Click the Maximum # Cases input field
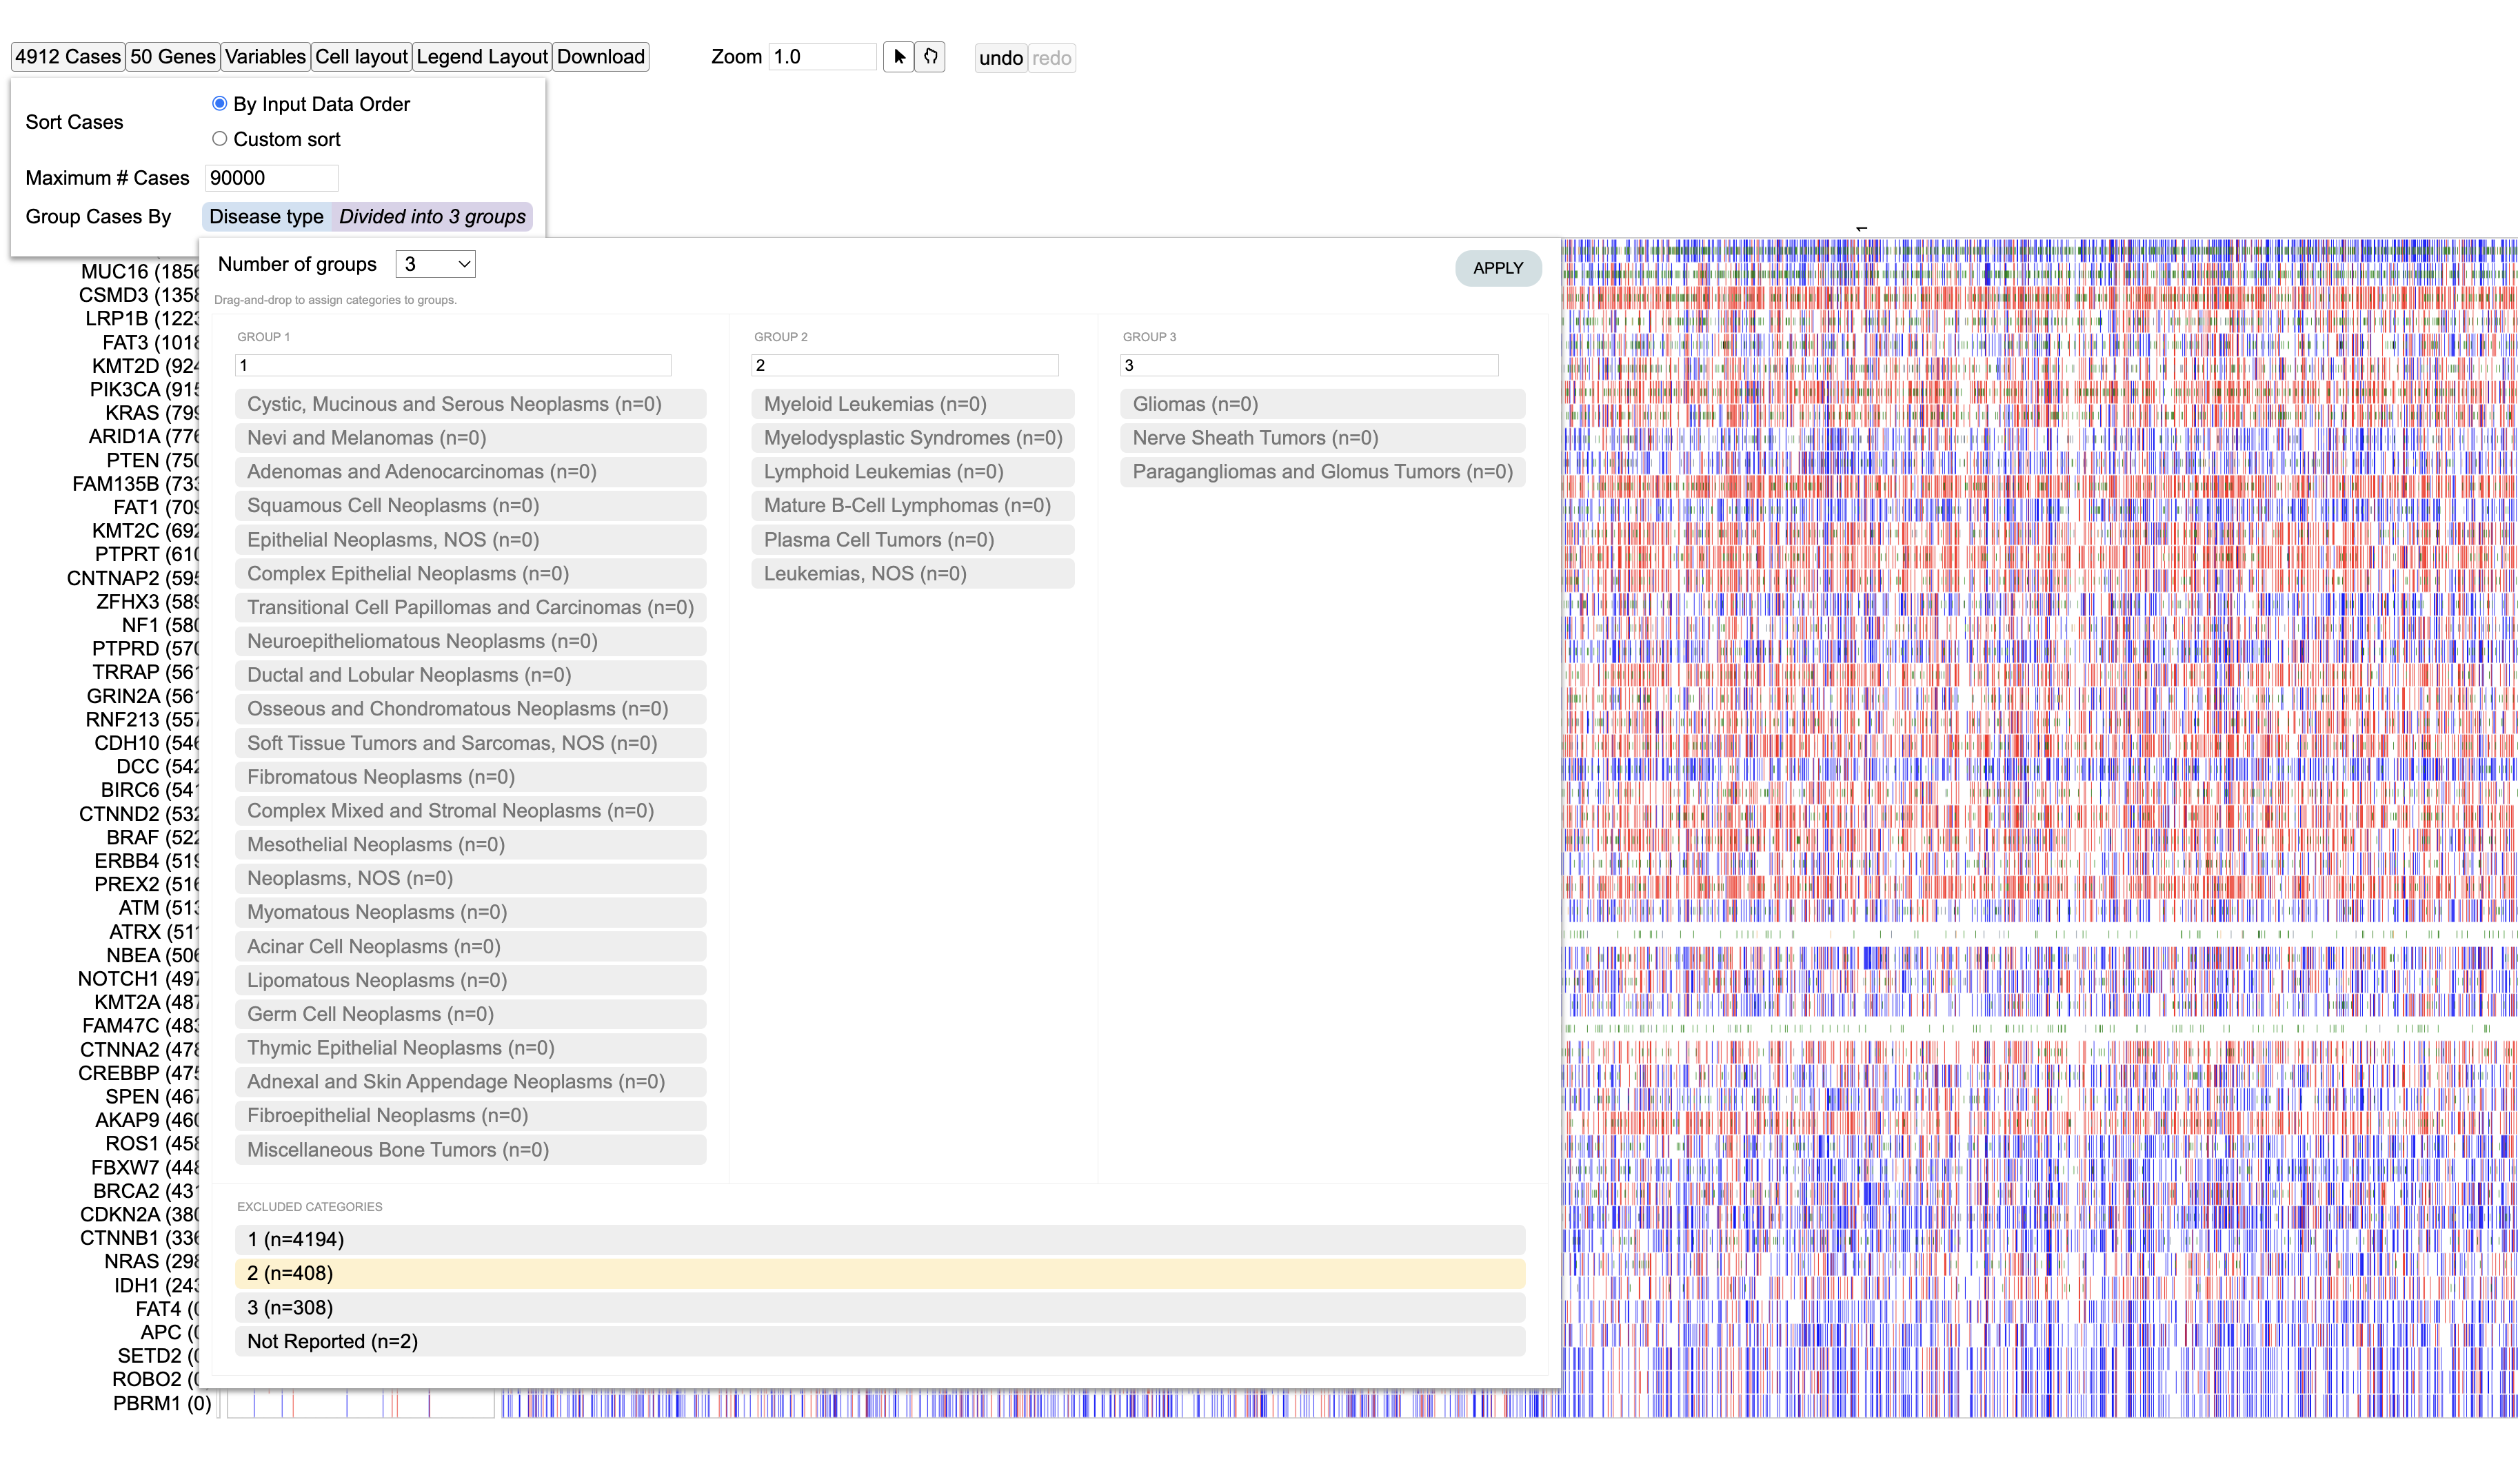Image resolution: width=2518 pixels, height=1484 pixels. click(x=271, y=177)
